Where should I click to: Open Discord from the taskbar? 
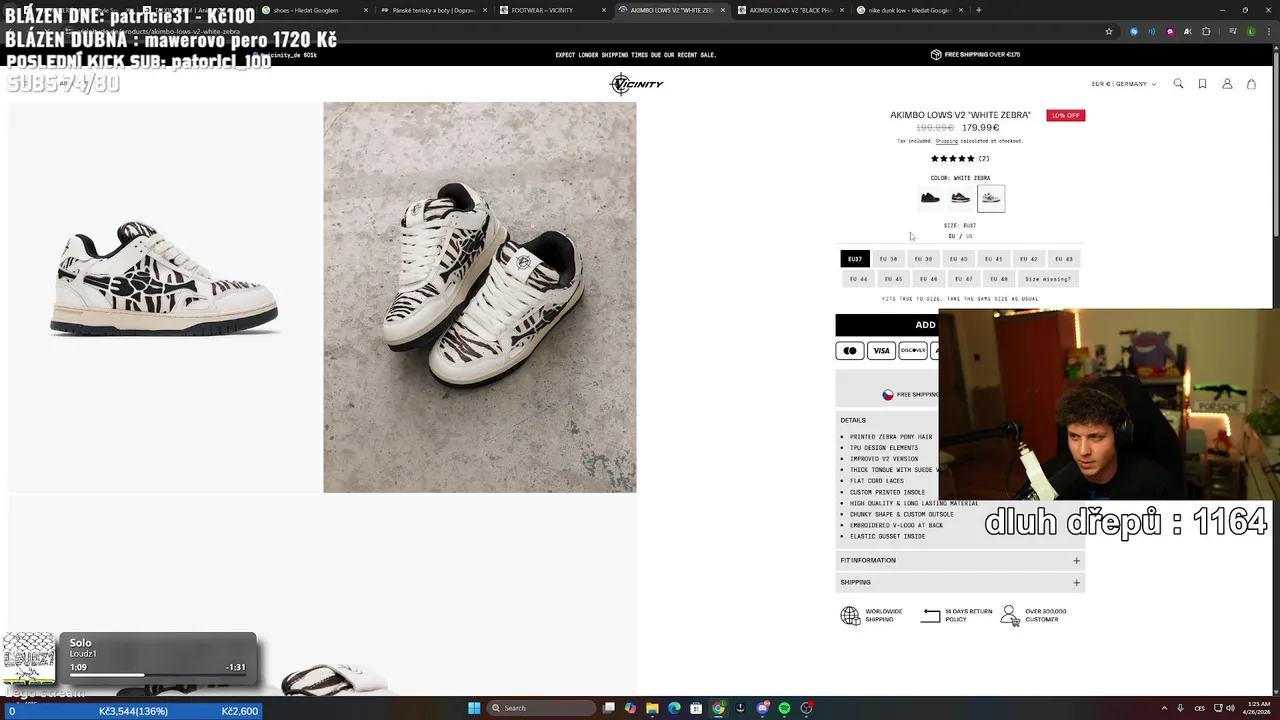point(762,708)
